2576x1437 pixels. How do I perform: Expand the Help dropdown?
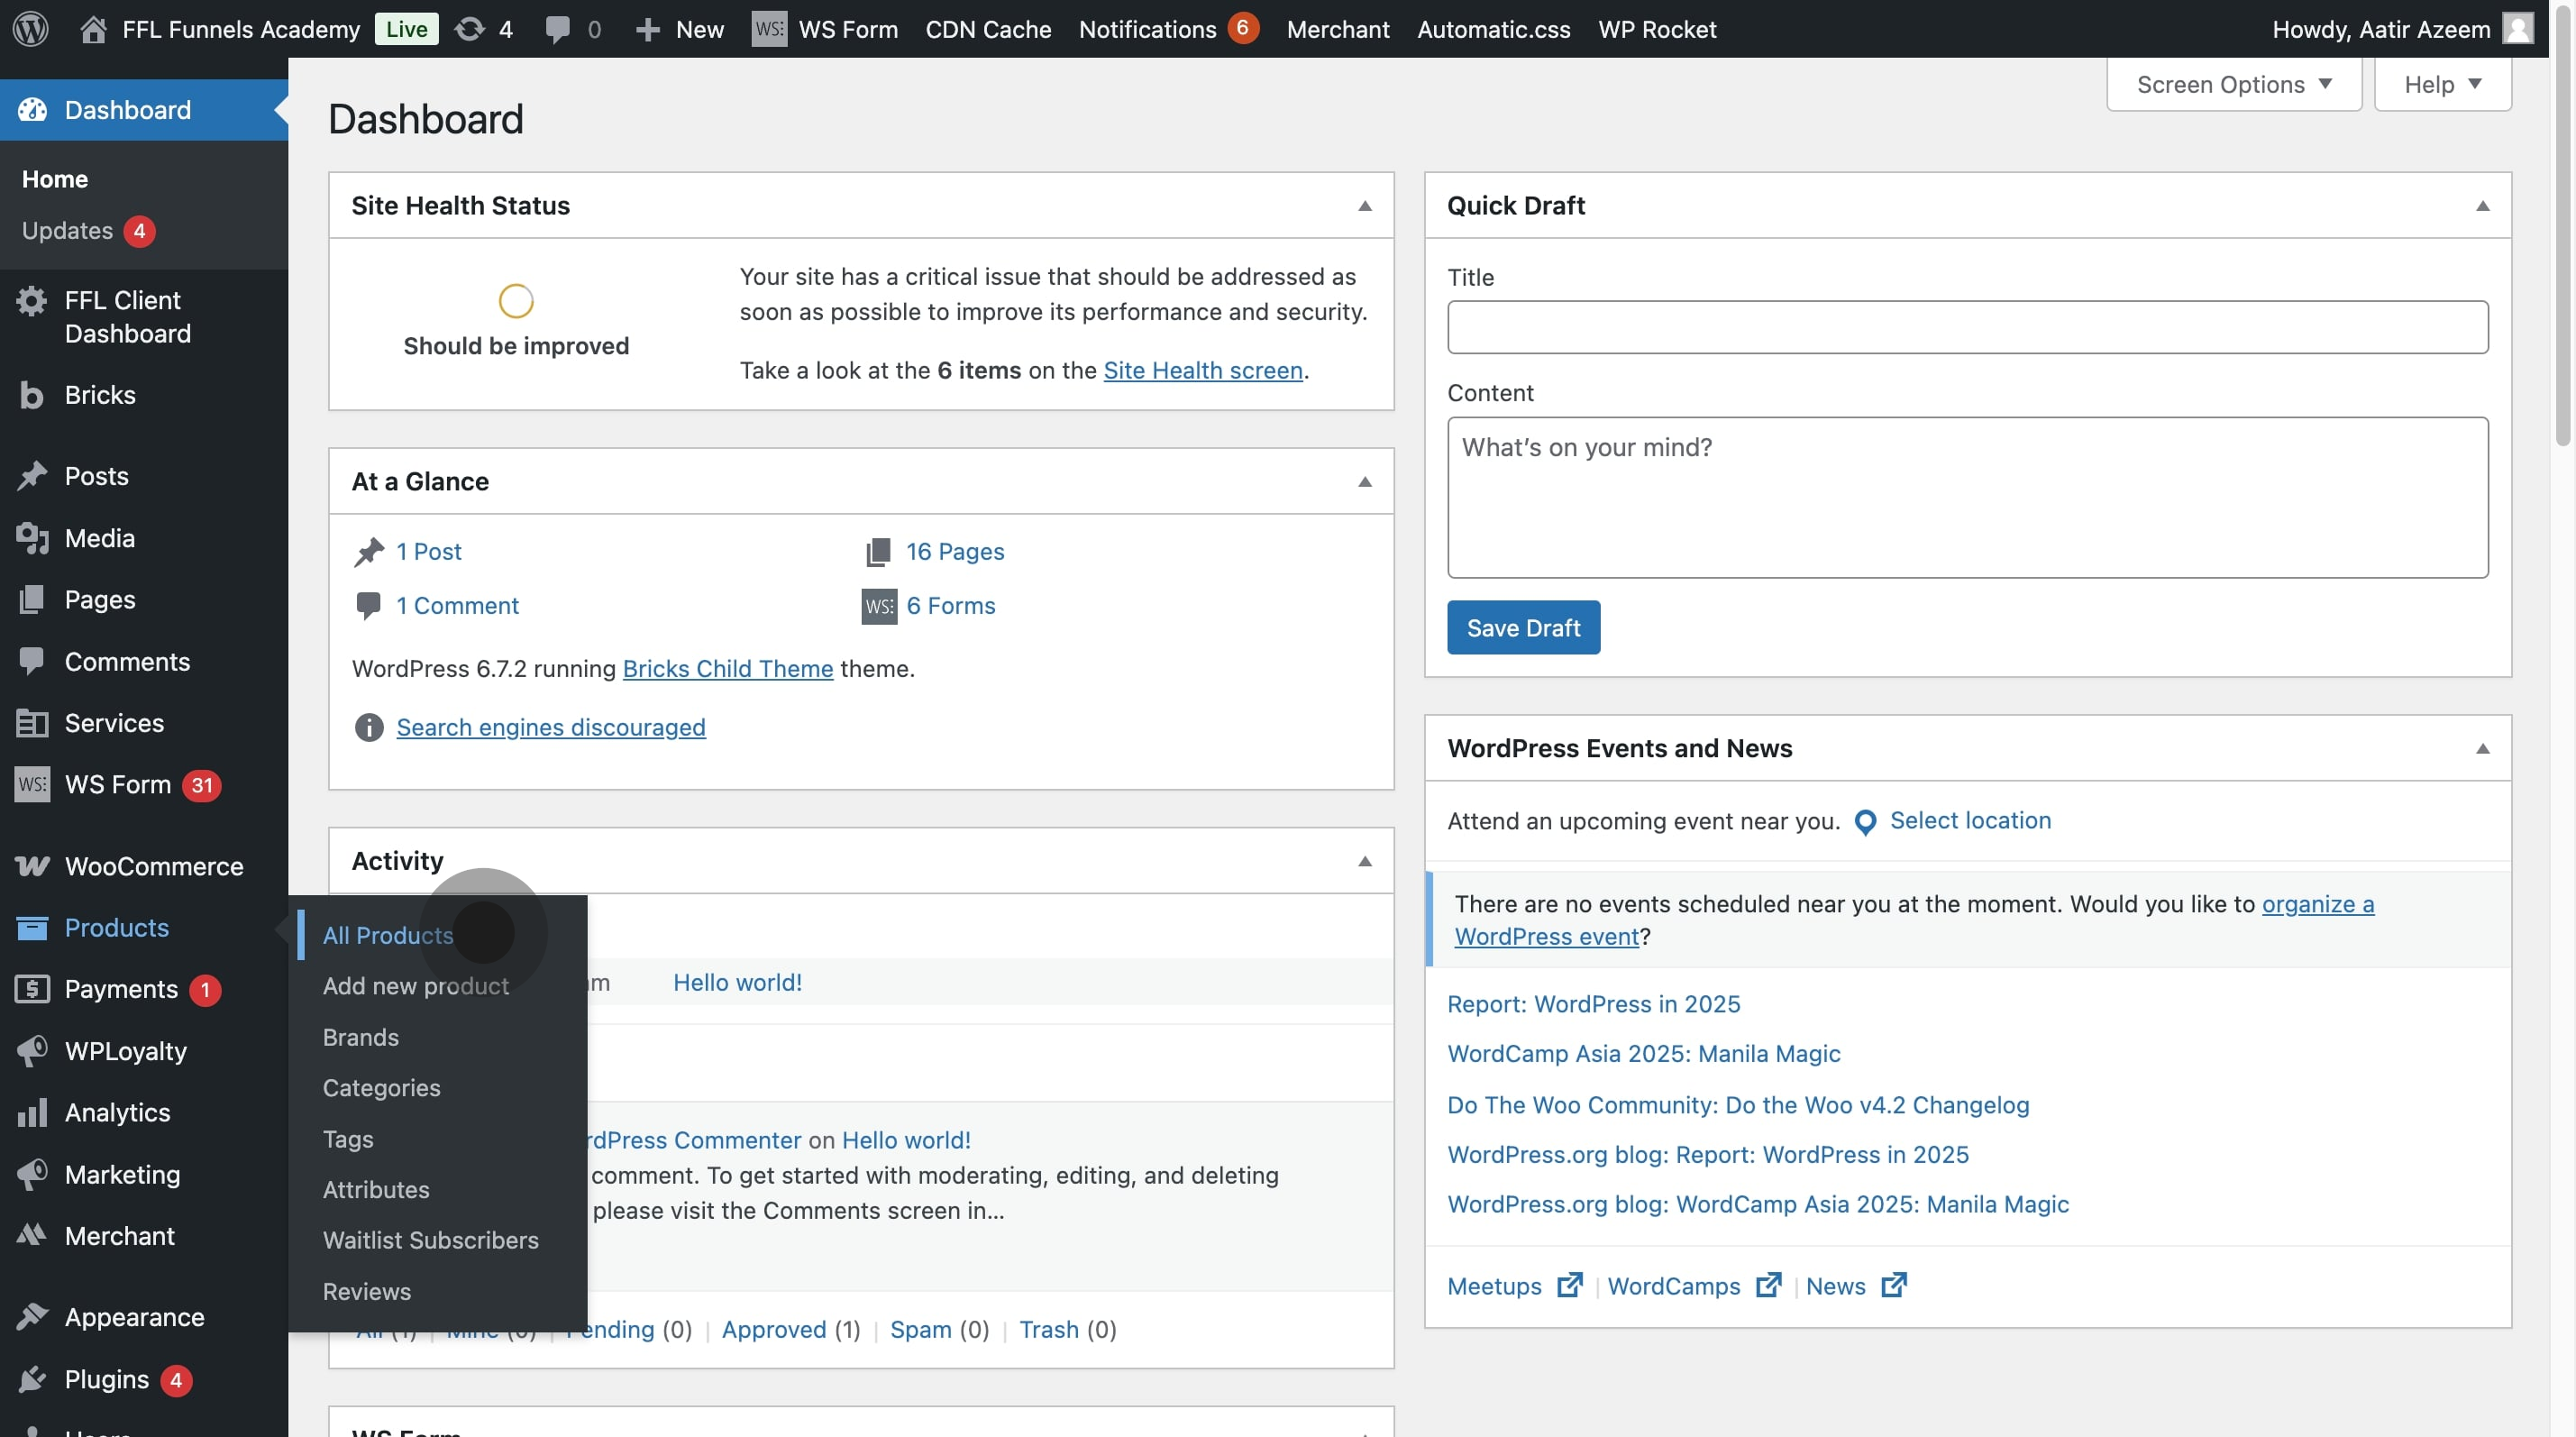(x=2442, y=84)
